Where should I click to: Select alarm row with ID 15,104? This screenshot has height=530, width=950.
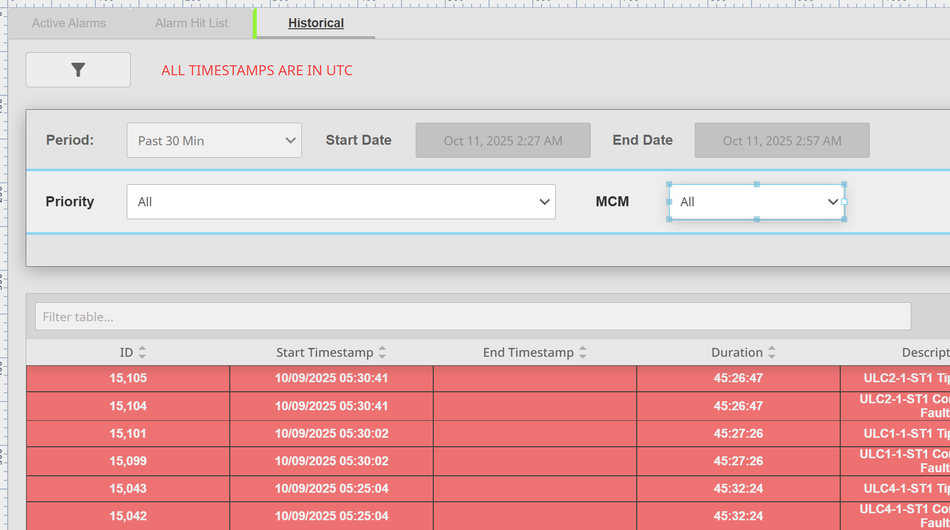[128, 406]
